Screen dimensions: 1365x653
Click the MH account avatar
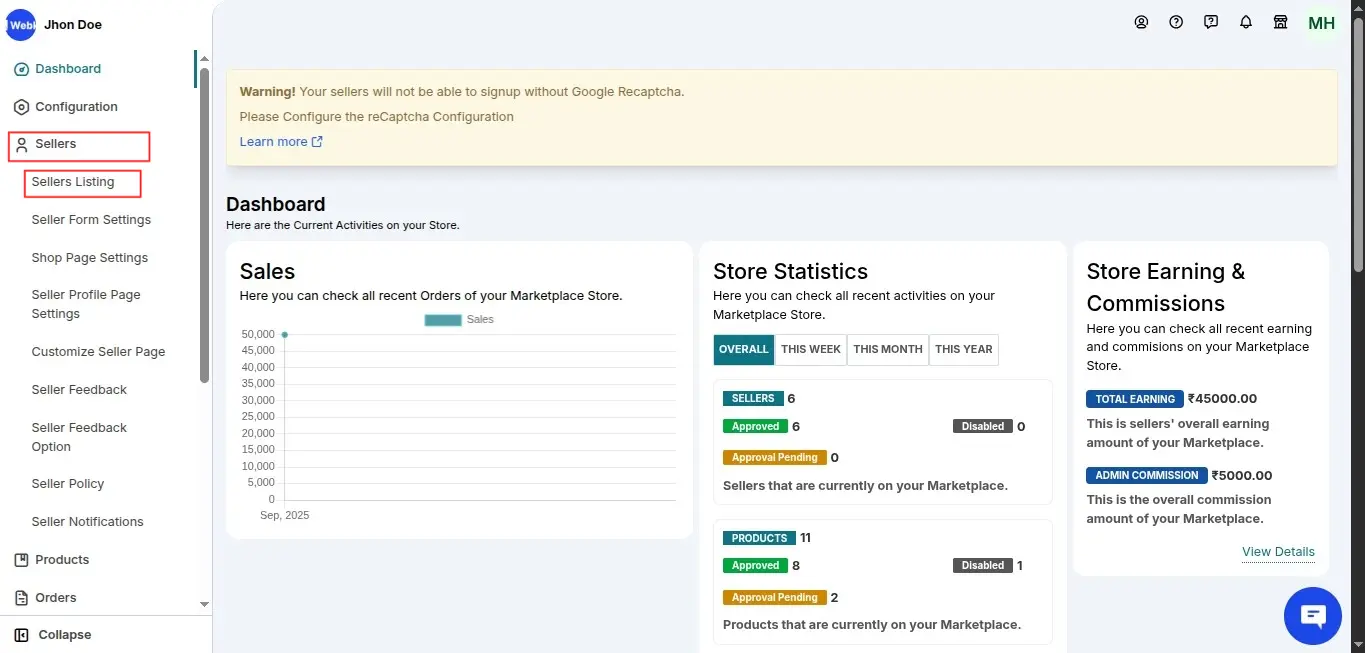coord(1321,22)
